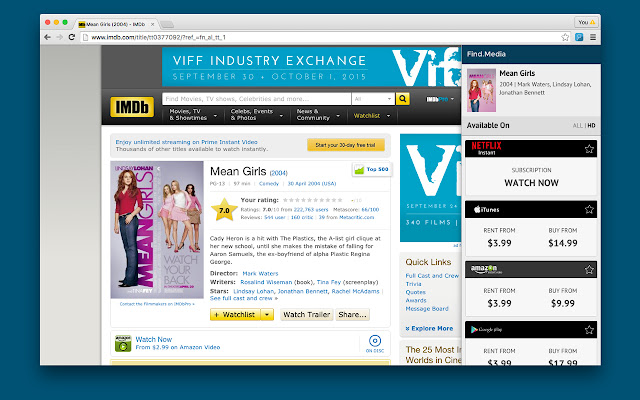The width and height of the screenshot is (640, 400).
Task: Click the Watch Trailer button
Action: point(307,315)
